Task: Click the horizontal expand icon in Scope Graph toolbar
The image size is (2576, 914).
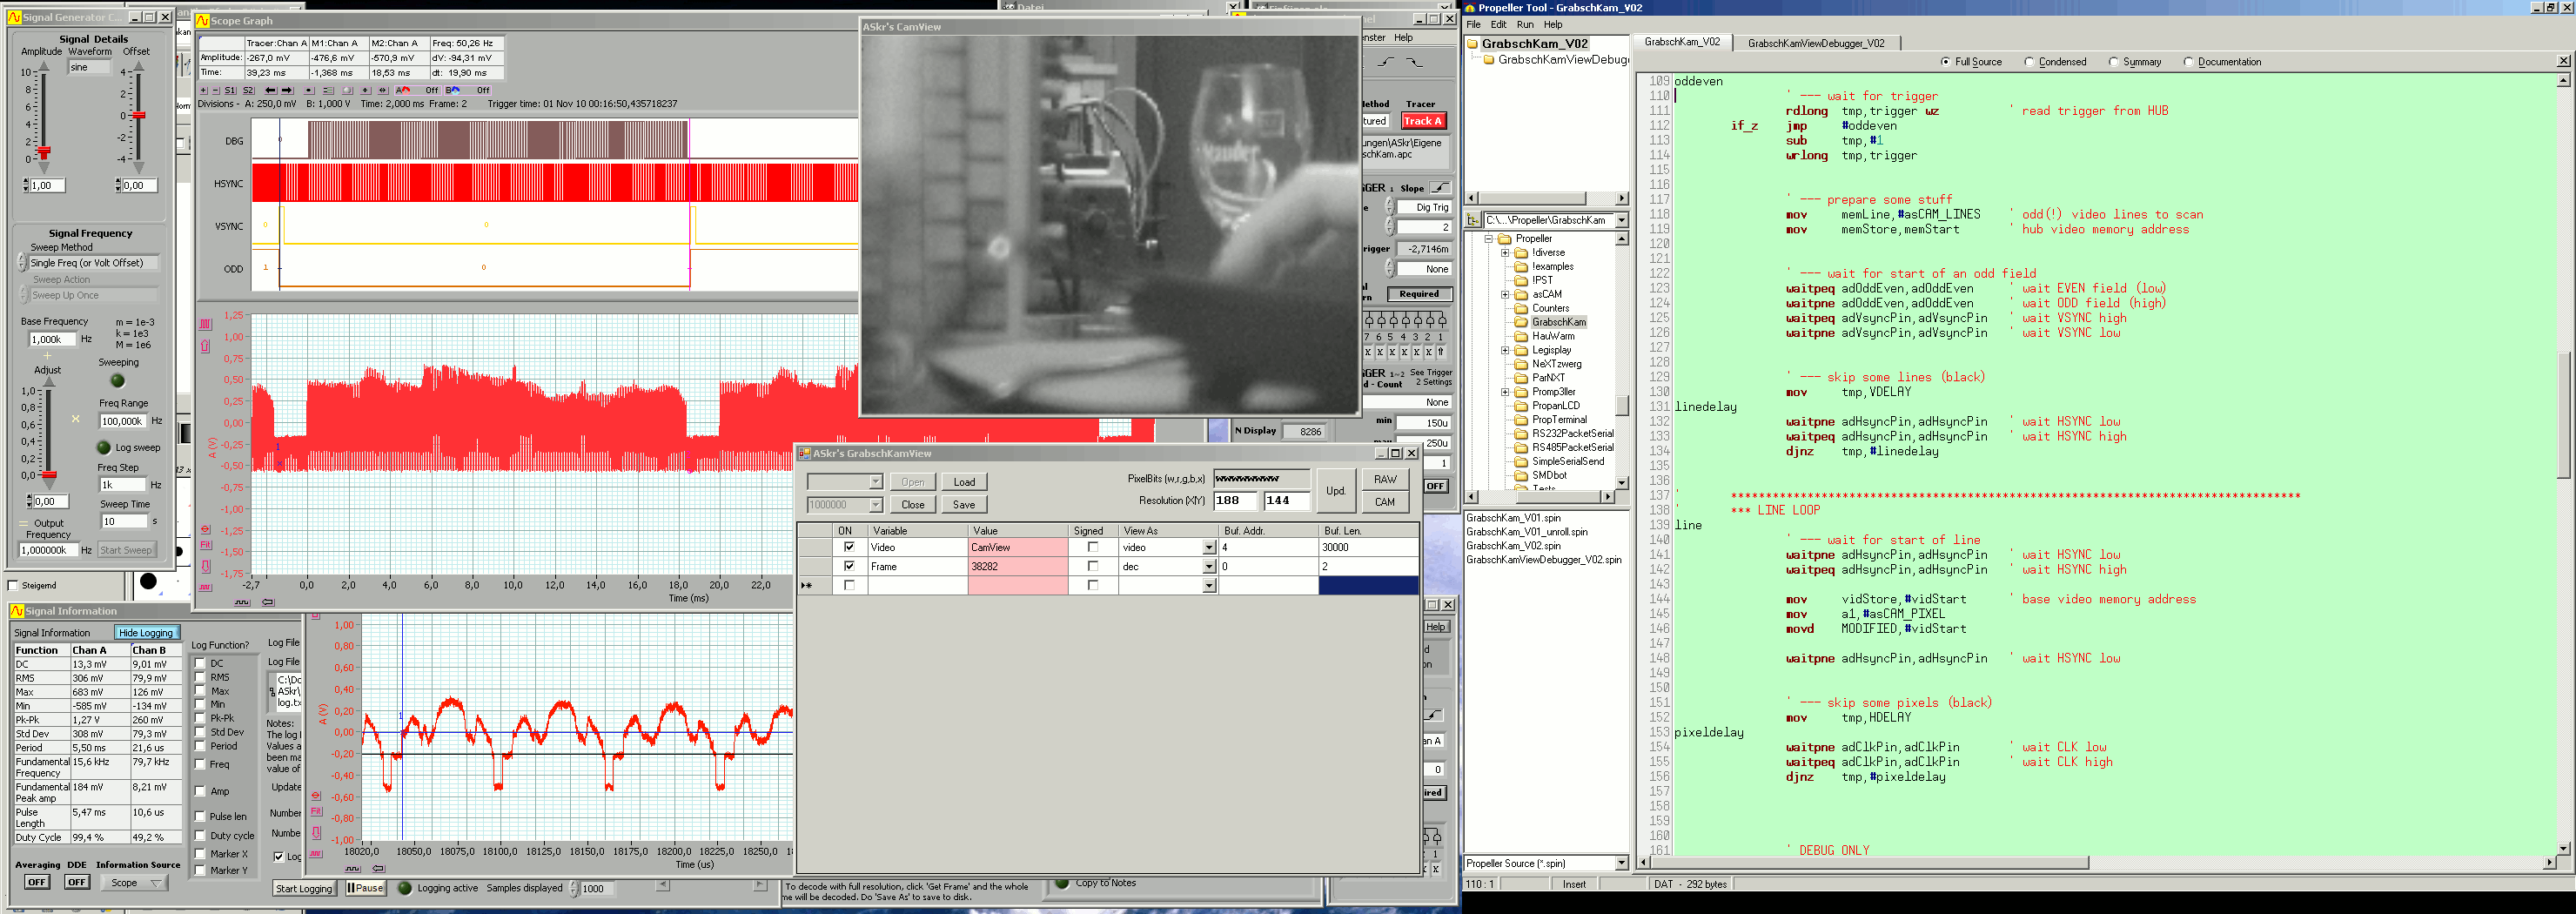Action: pos(383,91)
